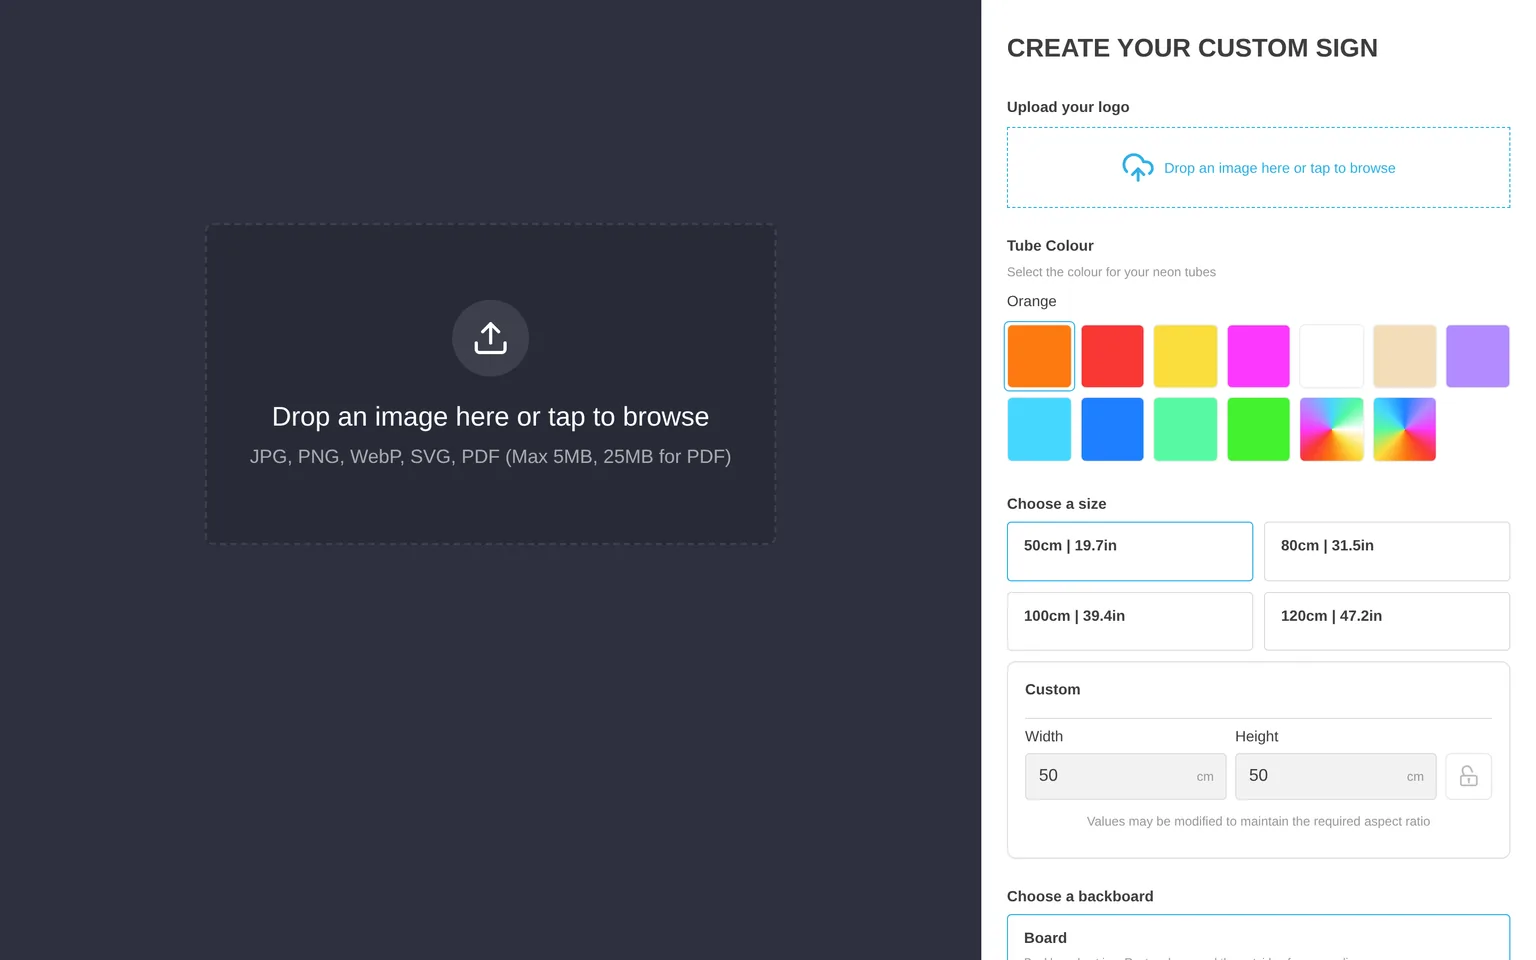Click the 'Drop an image here or tap to browse' link in sidebar
The width and height of the screenshot is (1536, 960).
[1279, 168]
